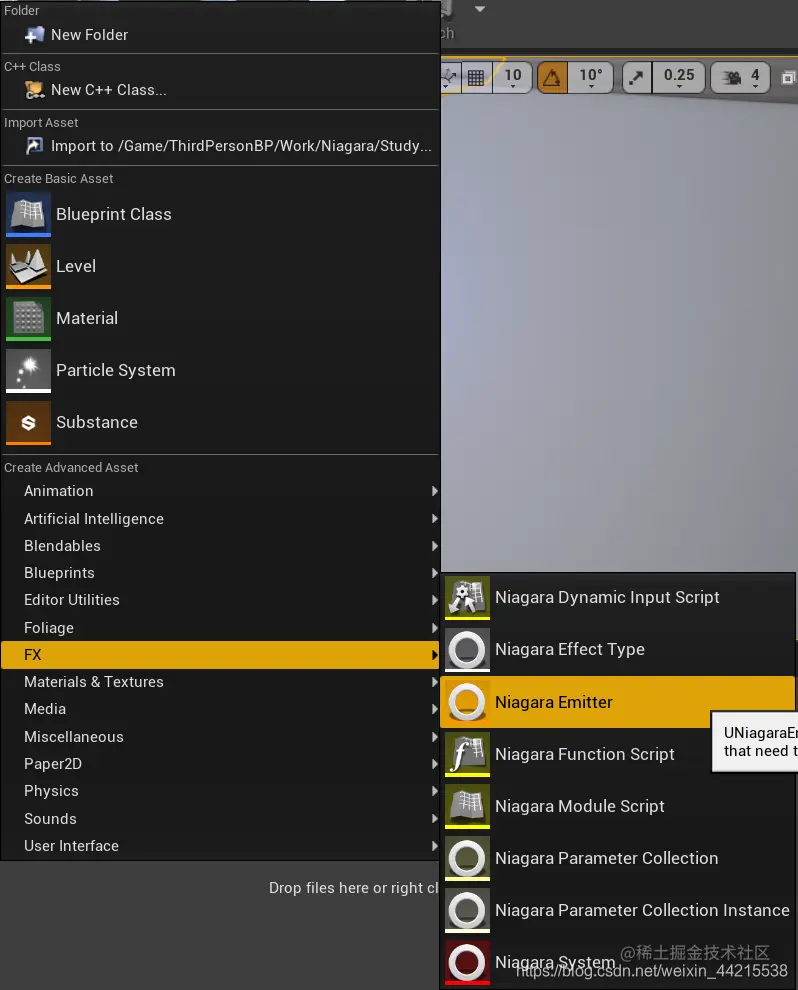Click the Niagara Emitter ring icon

467,702
